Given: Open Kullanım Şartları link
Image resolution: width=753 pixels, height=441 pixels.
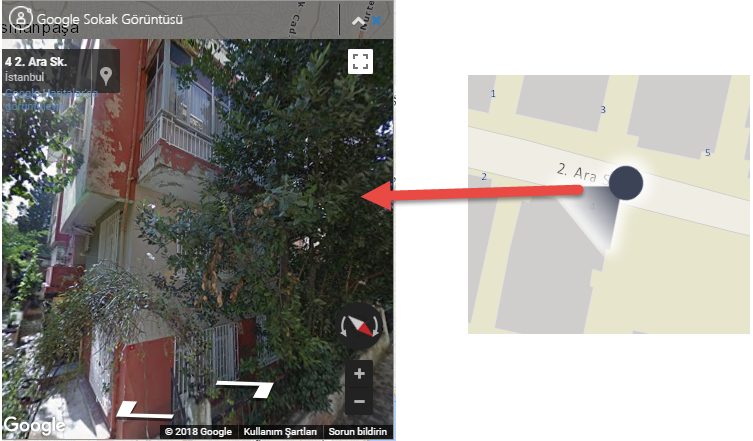Looking at the screenshot, I should [280, 431].
